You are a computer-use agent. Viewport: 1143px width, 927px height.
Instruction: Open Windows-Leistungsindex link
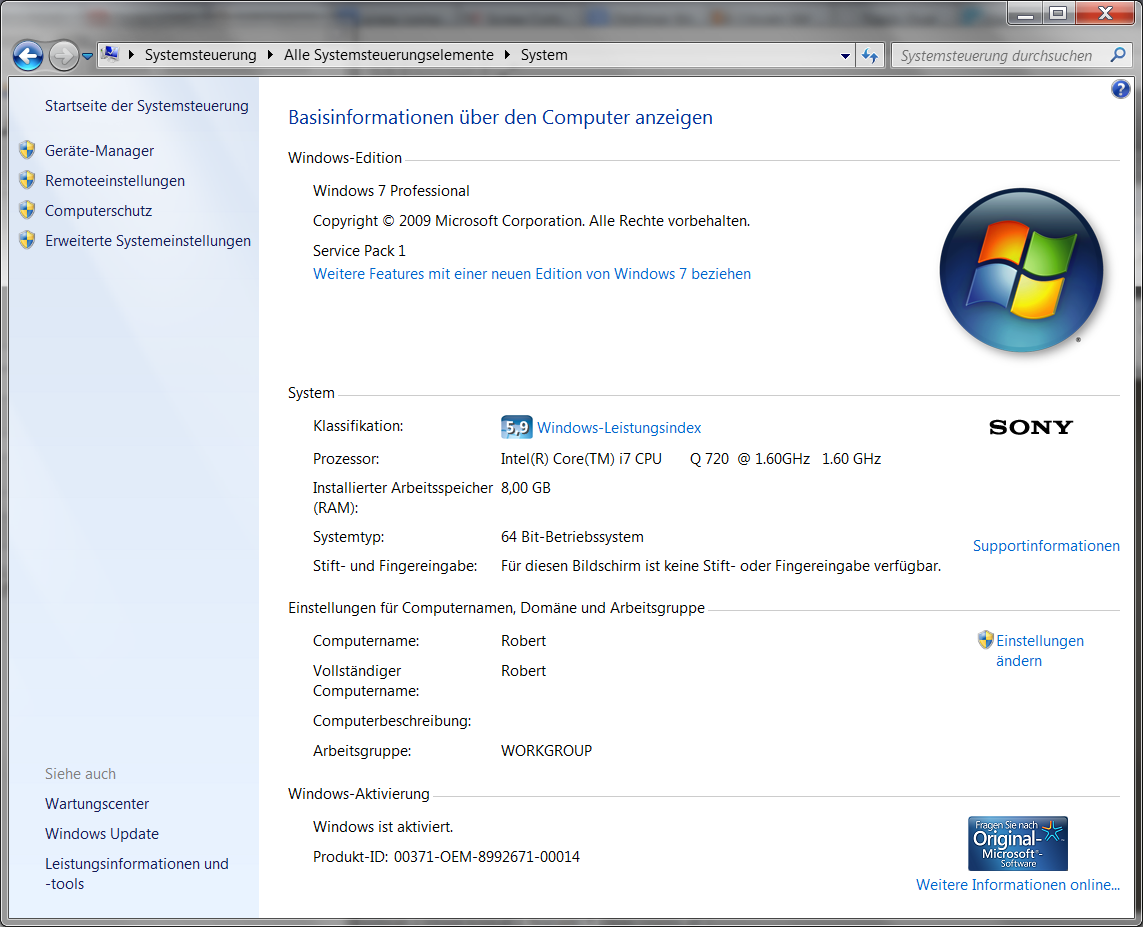619,428
